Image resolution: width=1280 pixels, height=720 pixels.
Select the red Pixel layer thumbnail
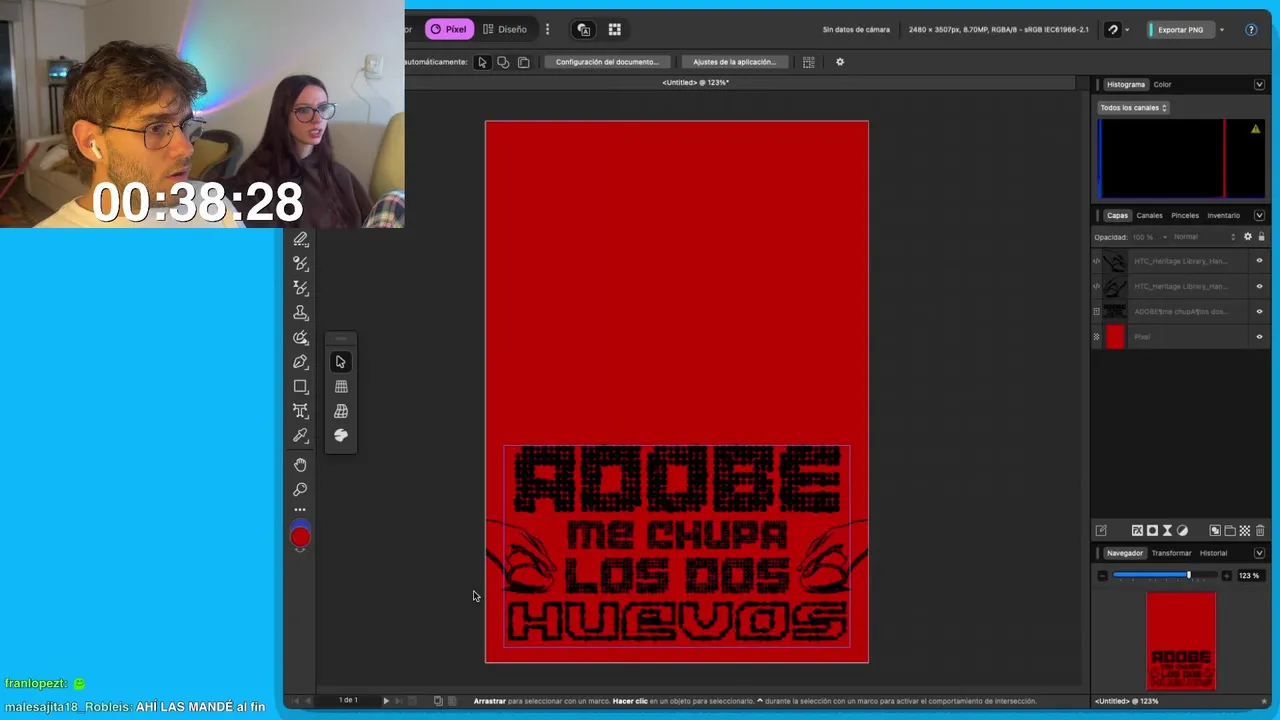point(1115,337)
